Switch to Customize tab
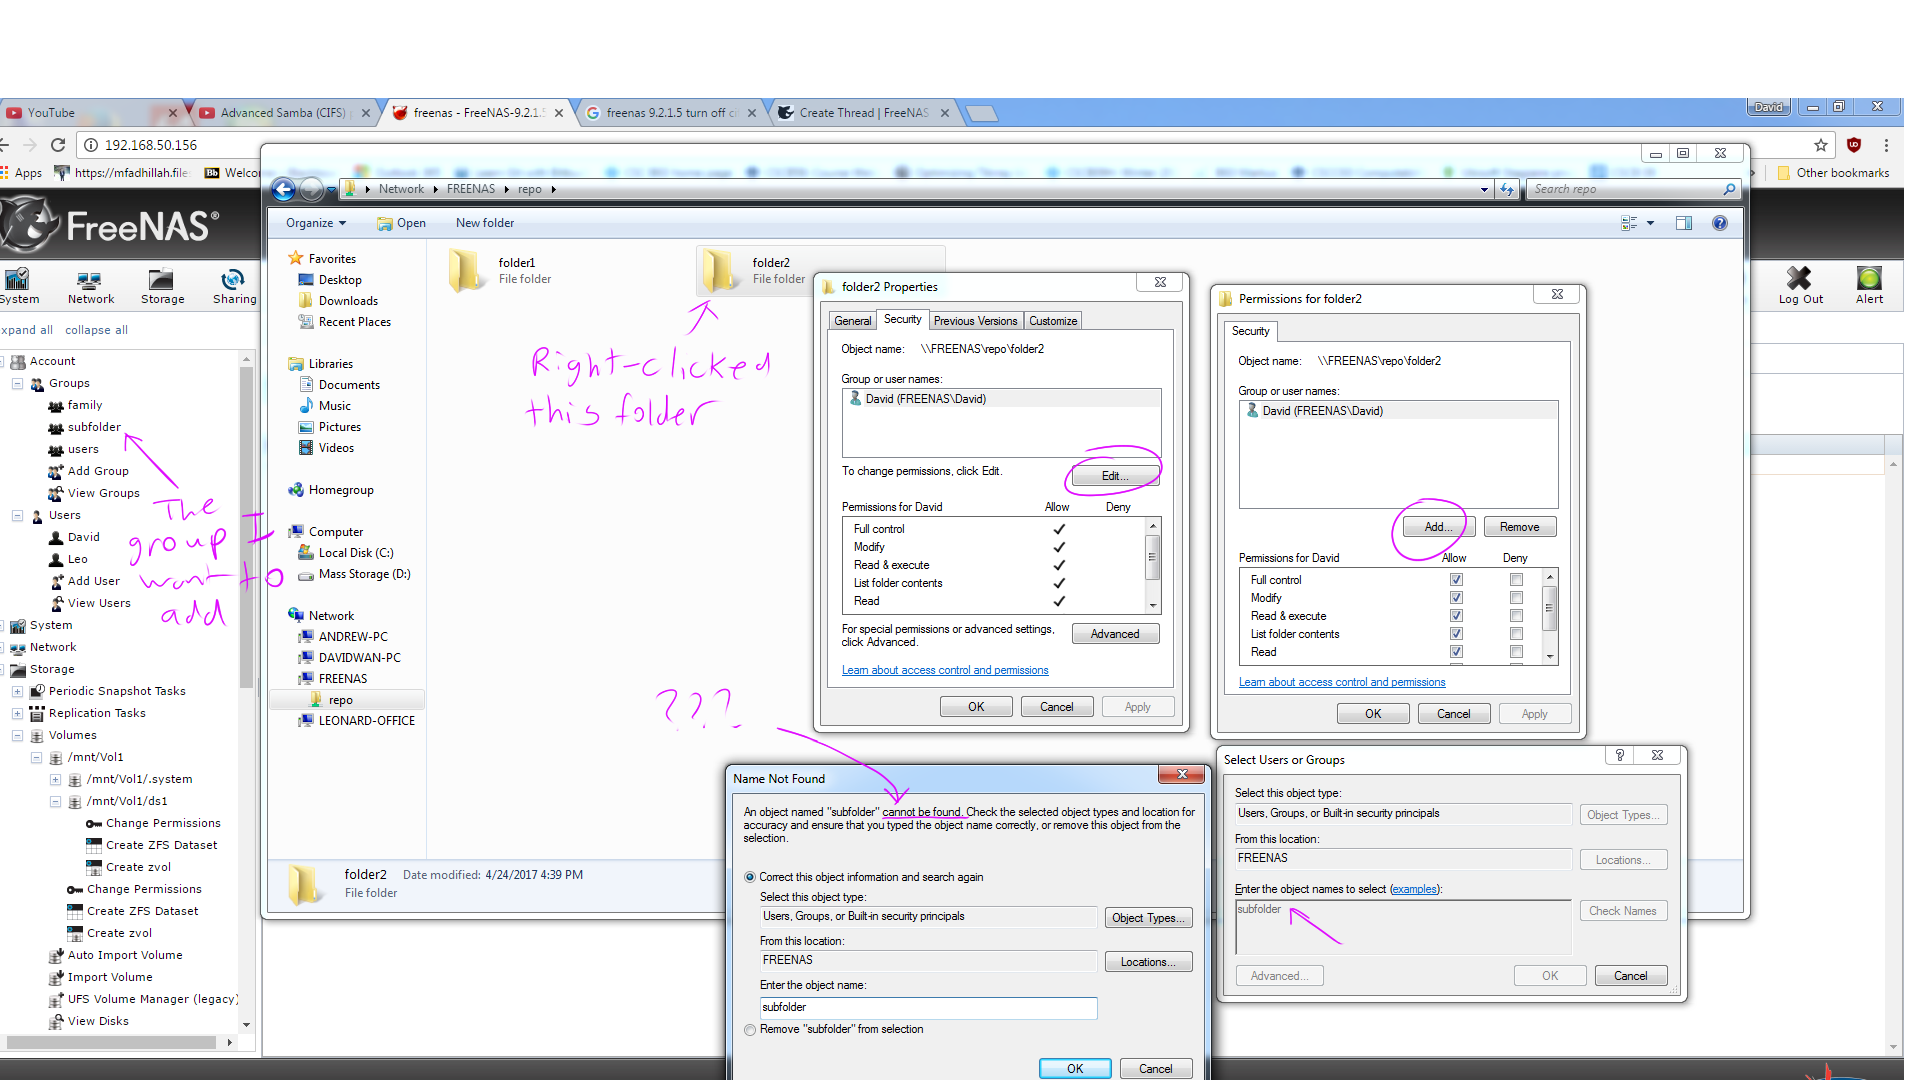1920x1080 pixels. [x=1053, y=321]
